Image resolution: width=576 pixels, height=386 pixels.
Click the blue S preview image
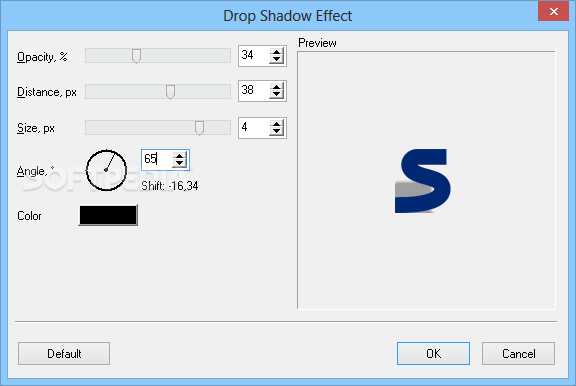coord(423,181)
